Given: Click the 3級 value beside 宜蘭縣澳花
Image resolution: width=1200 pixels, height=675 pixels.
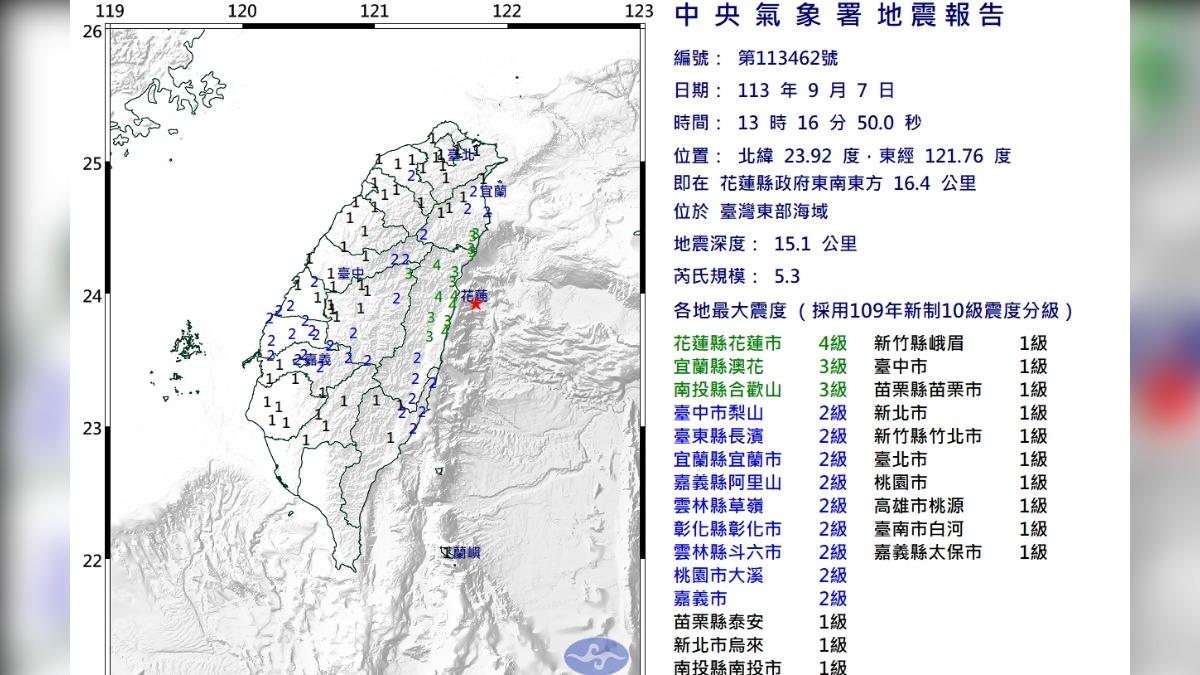Looking at the screenshot, I should click(833, 366).
